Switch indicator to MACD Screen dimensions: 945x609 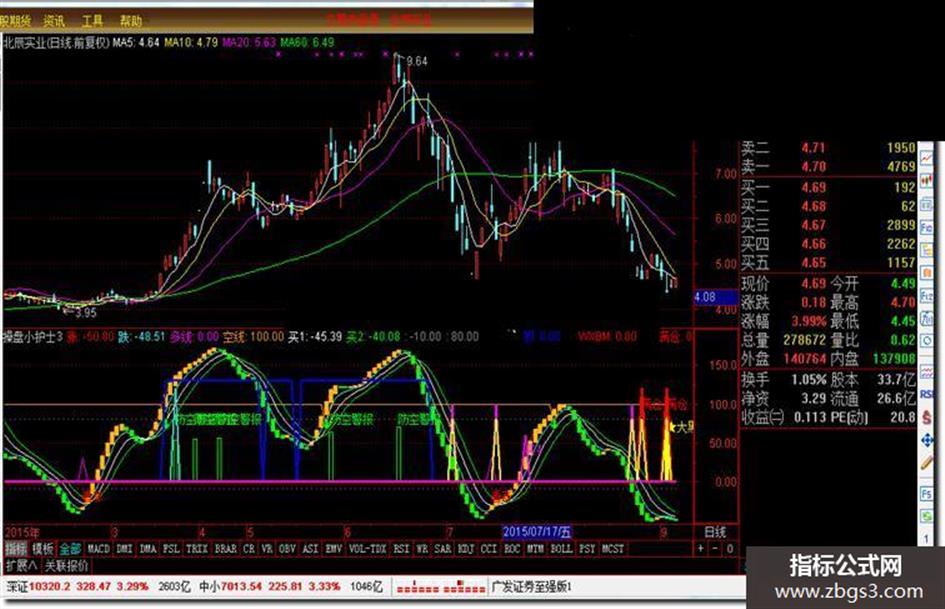[x=98, y=549]
